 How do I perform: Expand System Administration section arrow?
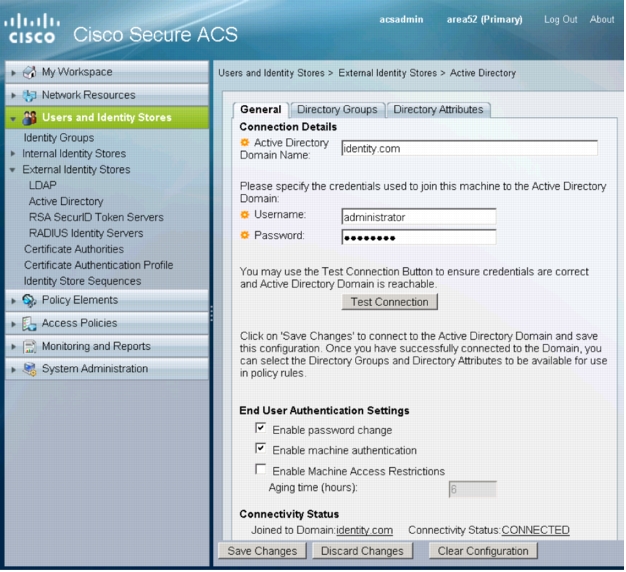pyautogui.click(x=13, y=369)
